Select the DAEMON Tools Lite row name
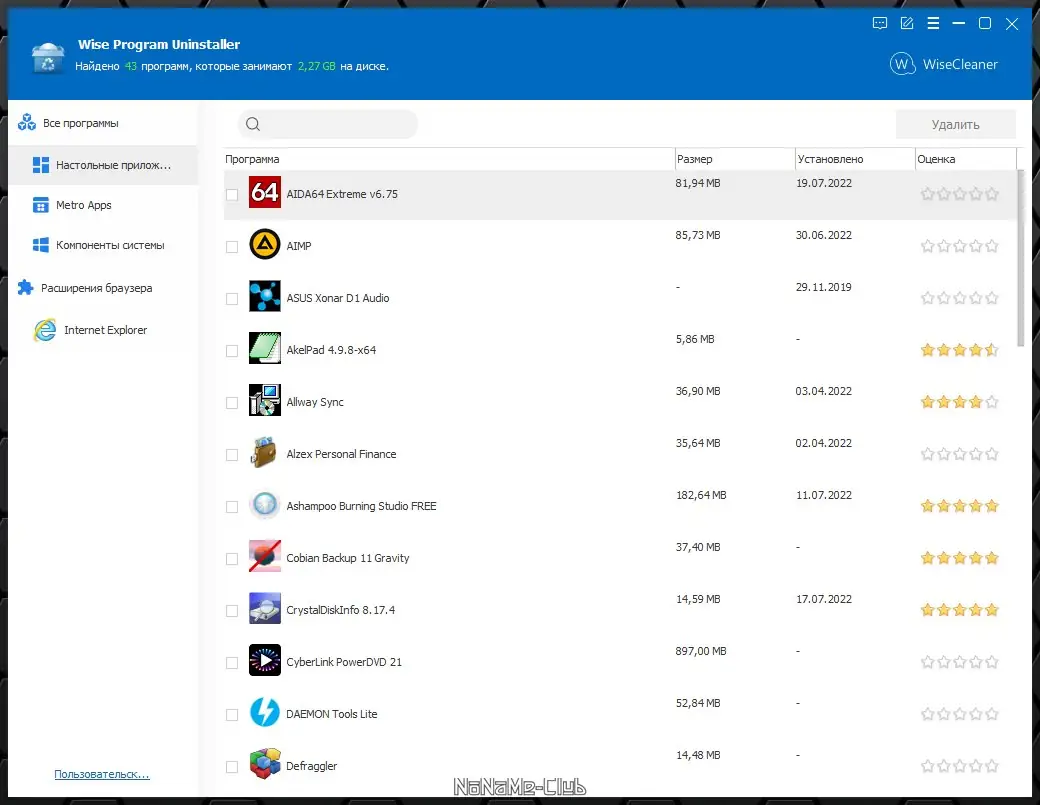Screen dimensions: 1040x805 click(x=332, y=714)
